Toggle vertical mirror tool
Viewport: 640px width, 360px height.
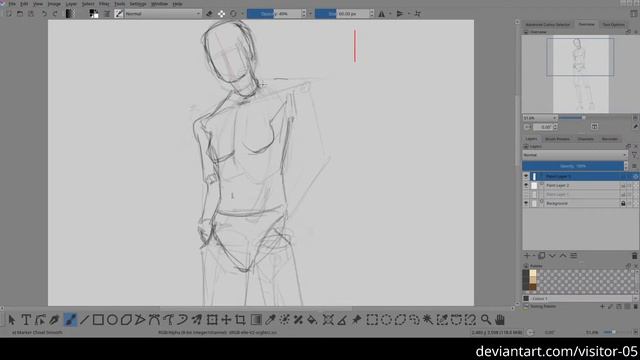(x=400, y=13)
